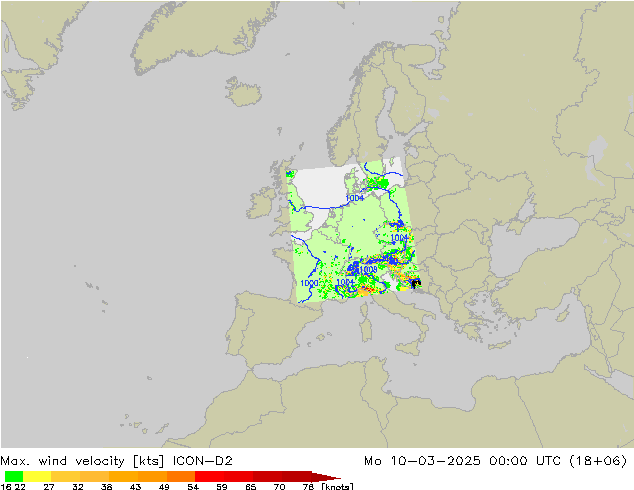The image size is (634, 490).
Task: Click the legend value 78 label
Action: [x=307, y=486]
